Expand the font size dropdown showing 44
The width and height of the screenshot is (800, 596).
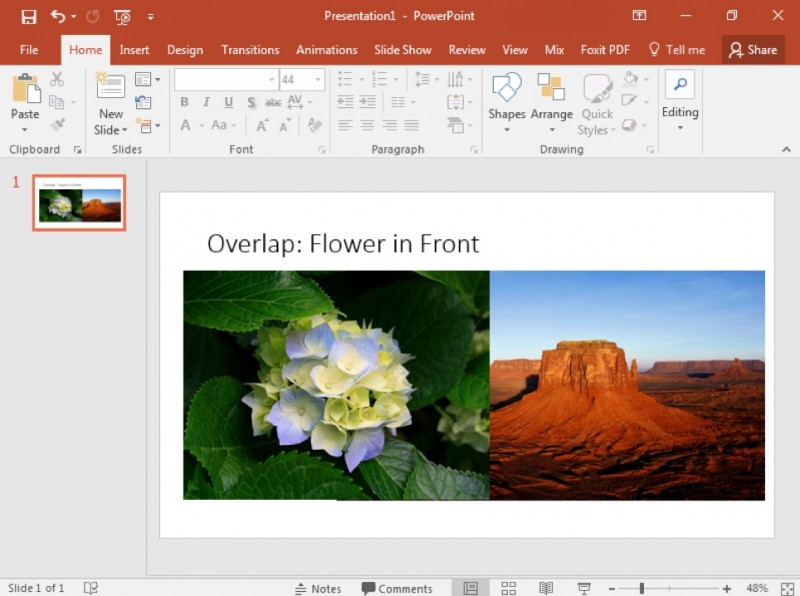pos(318,79)
